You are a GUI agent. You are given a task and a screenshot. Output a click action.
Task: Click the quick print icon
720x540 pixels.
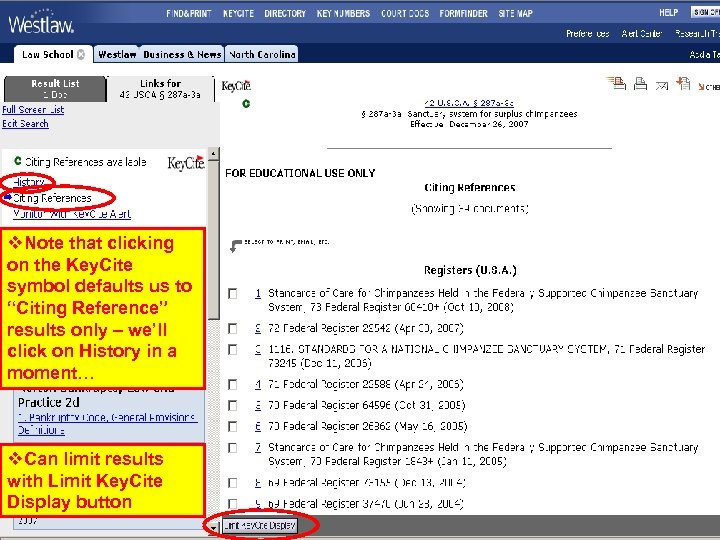coord(616,83)
